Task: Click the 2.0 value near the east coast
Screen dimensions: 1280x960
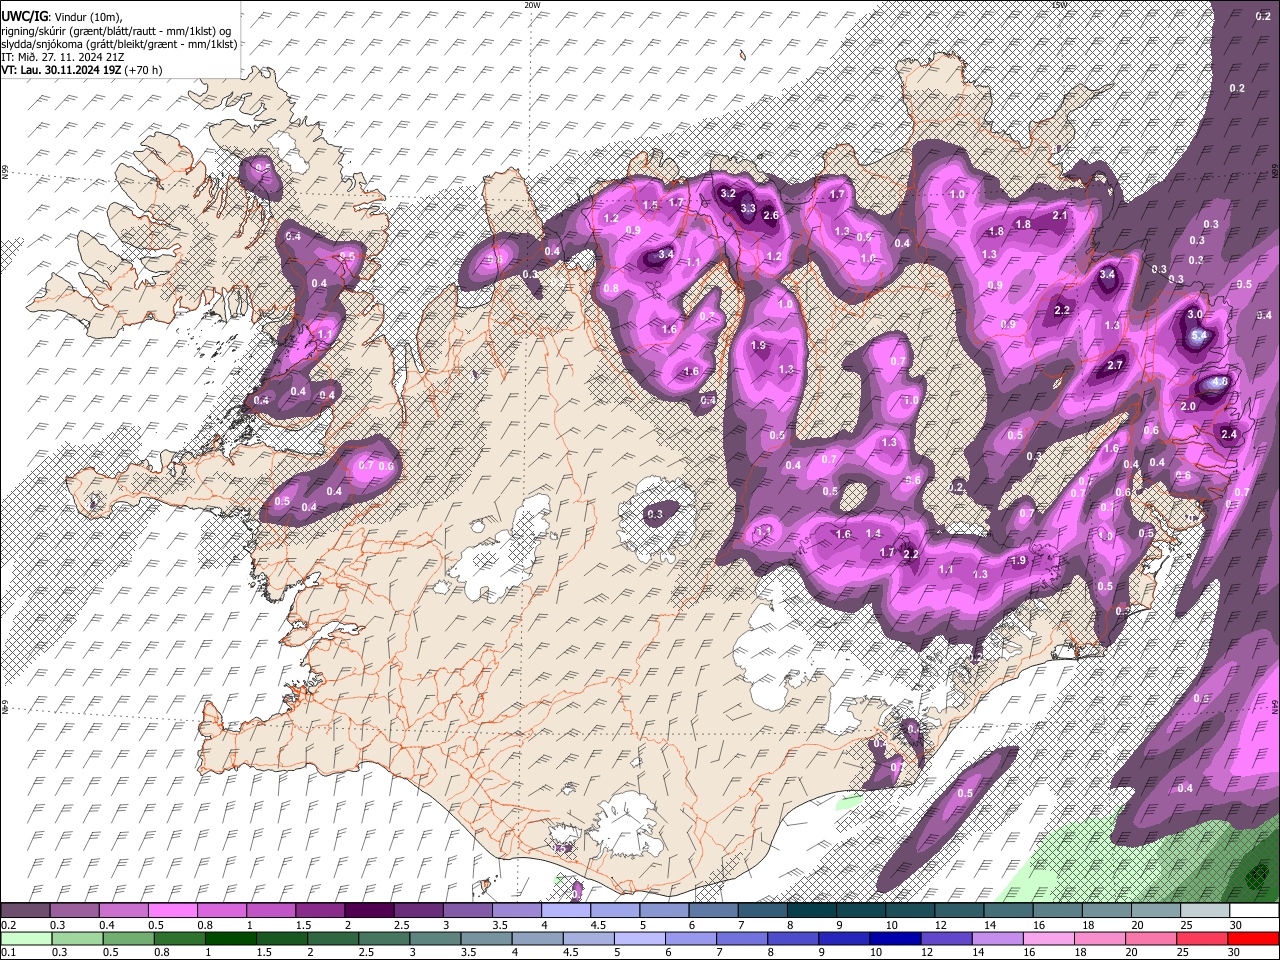Action: click(1189, 407)
